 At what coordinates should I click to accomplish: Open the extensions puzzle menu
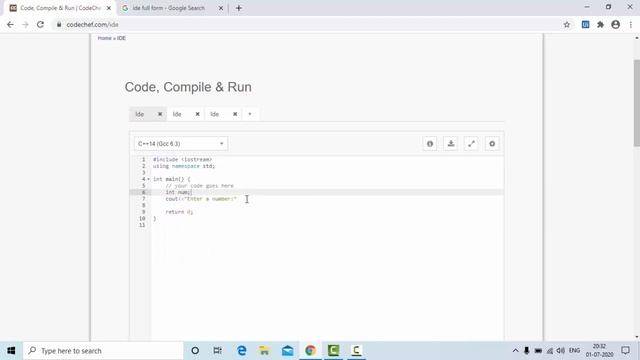(600, 24)
